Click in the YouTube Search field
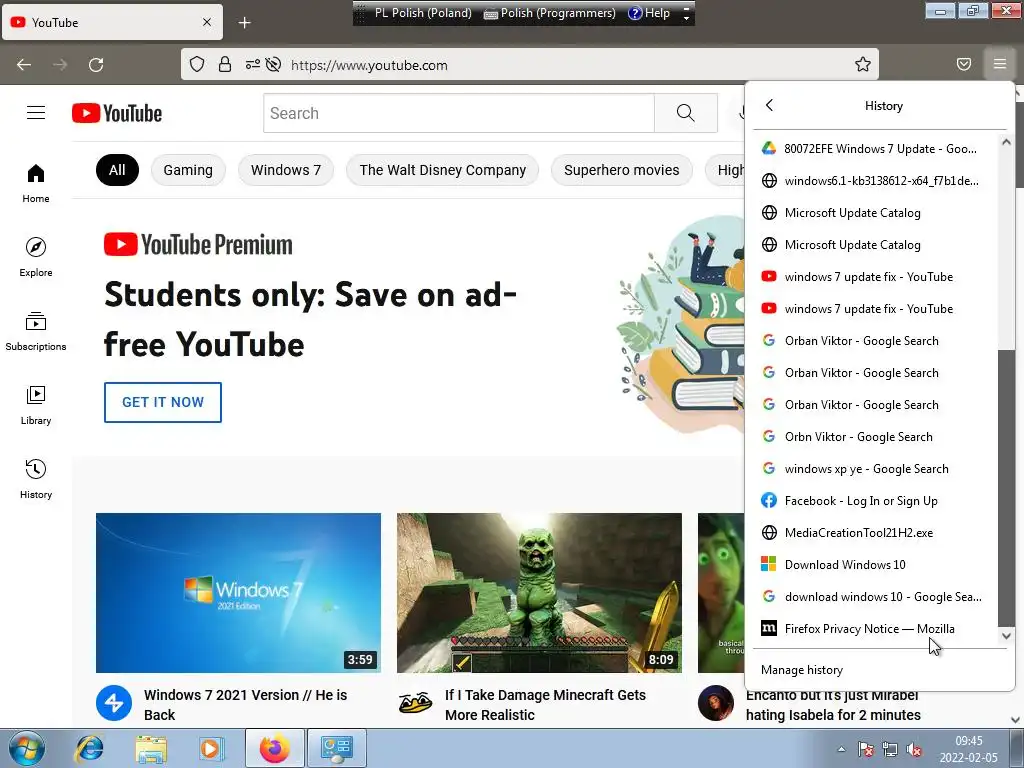 (458, 113)
